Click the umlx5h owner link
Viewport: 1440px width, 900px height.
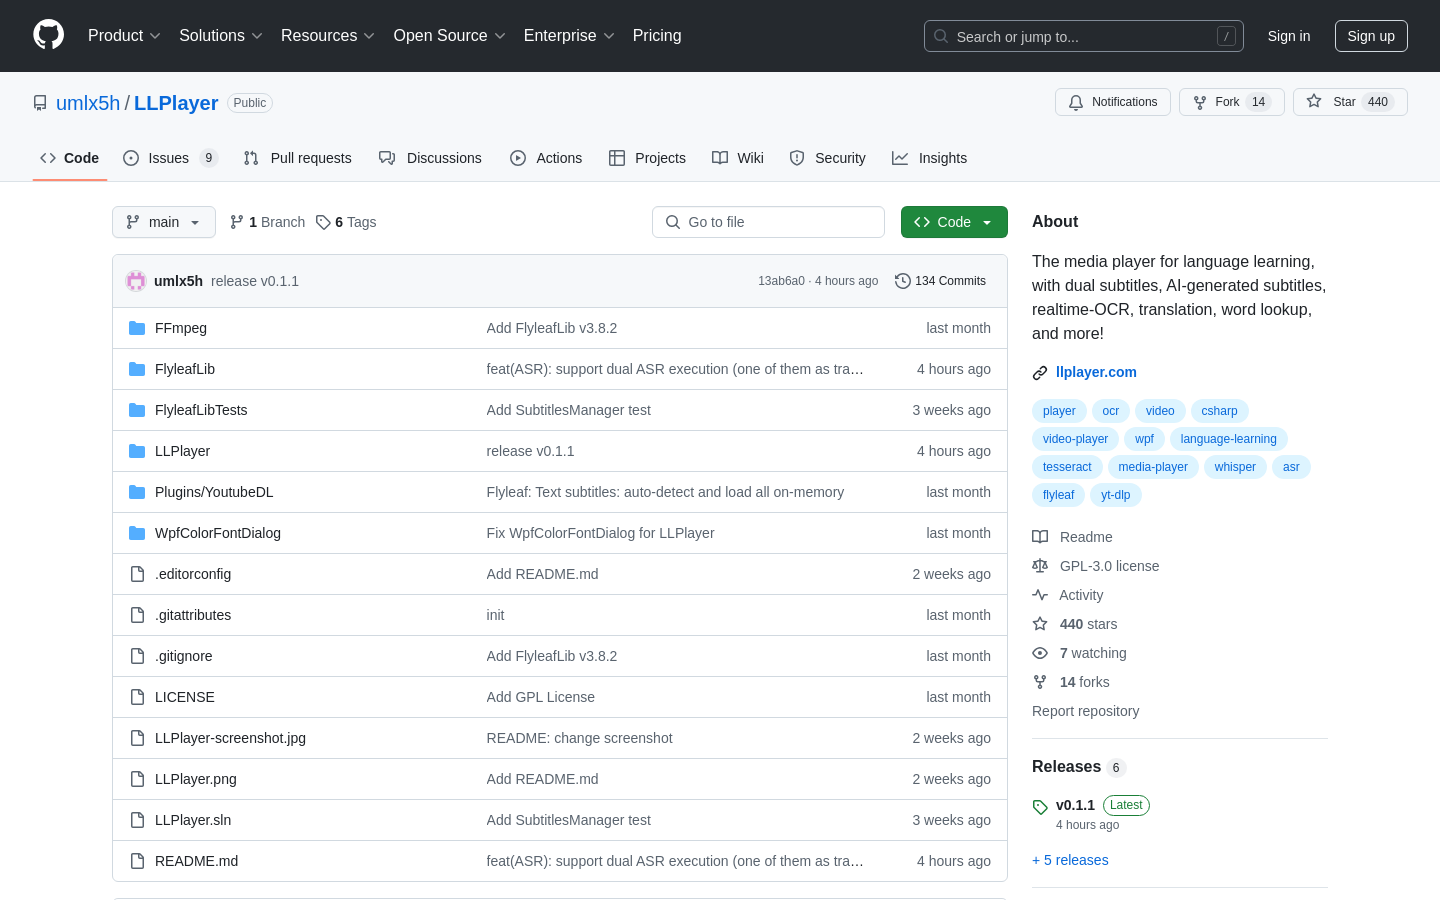coord(88,103)
